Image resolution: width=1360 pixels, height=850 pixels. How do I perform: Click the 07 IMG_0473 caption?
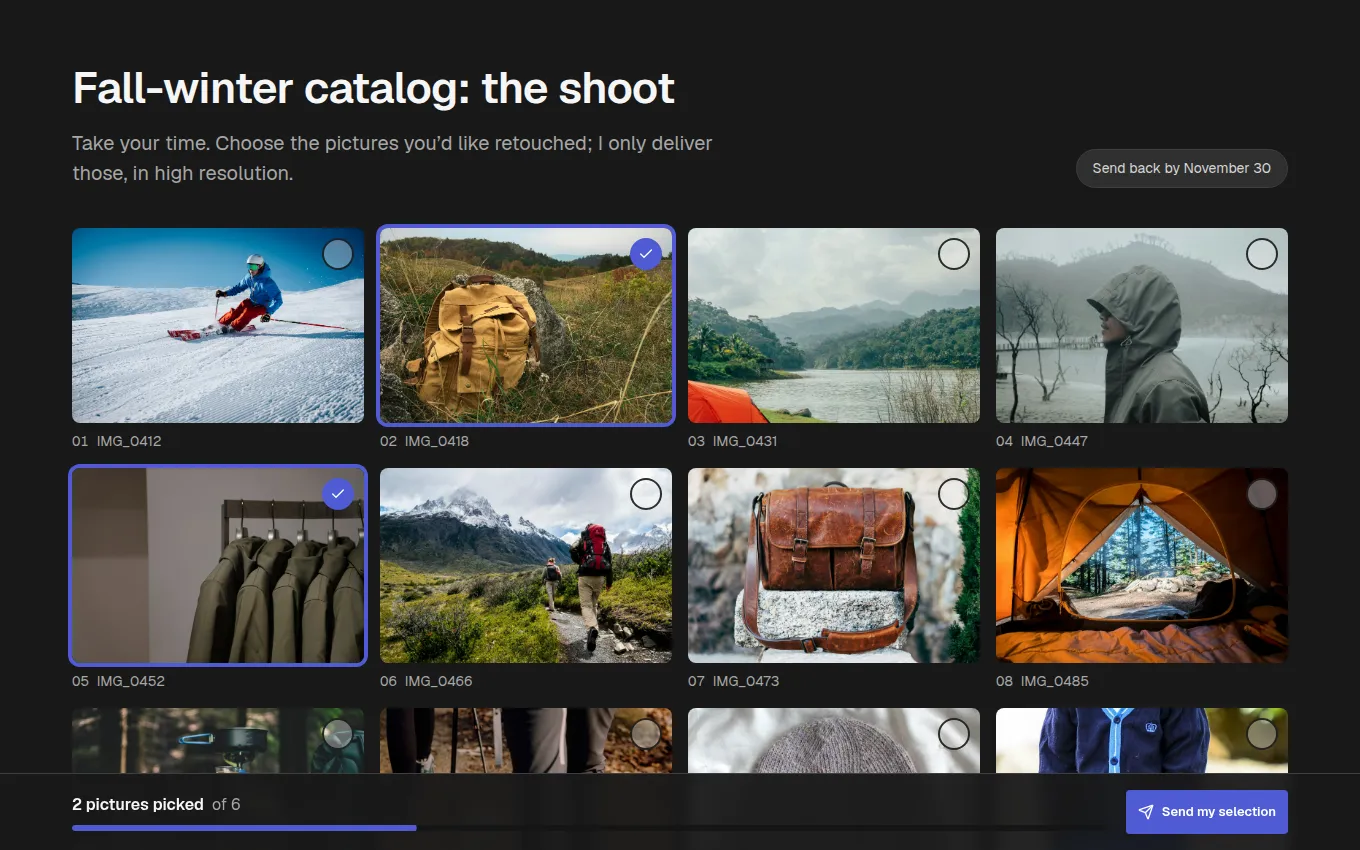tap(734, 681)
